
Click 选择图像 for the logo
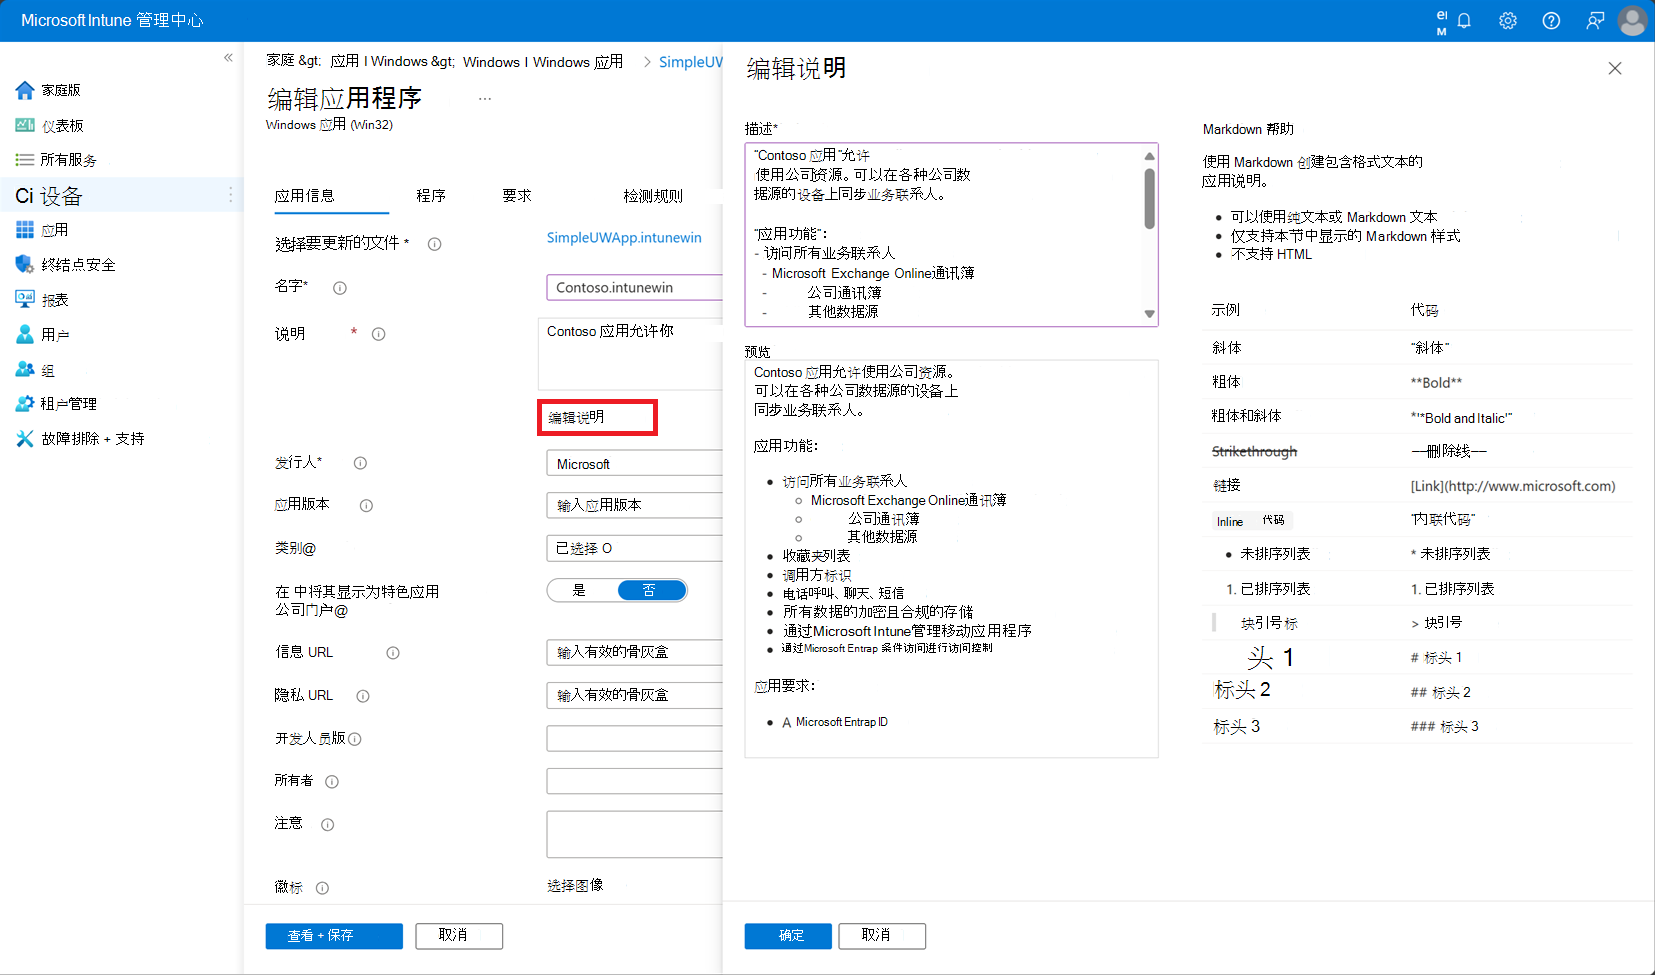(x=575, y=886)
